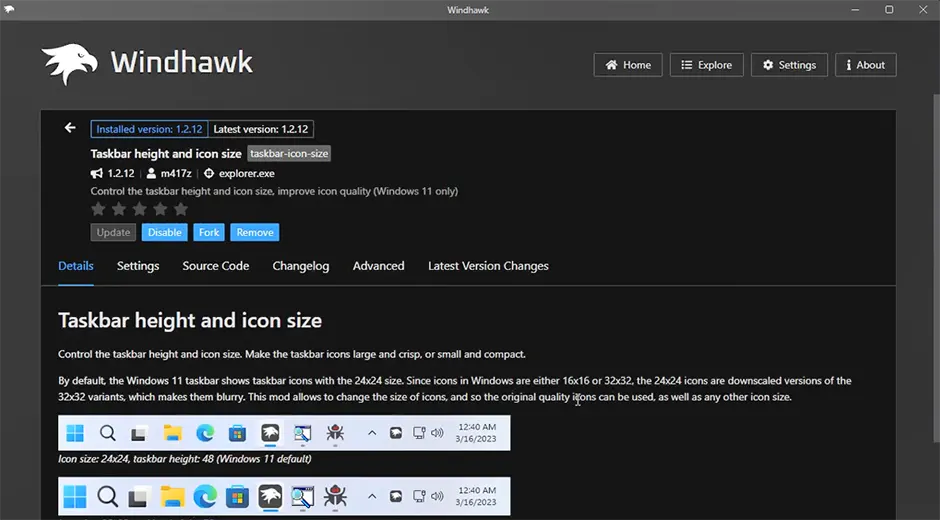Click the Windhawk eagle logo
This screenshot has height=520, width=940.
[x=70, y=64]
